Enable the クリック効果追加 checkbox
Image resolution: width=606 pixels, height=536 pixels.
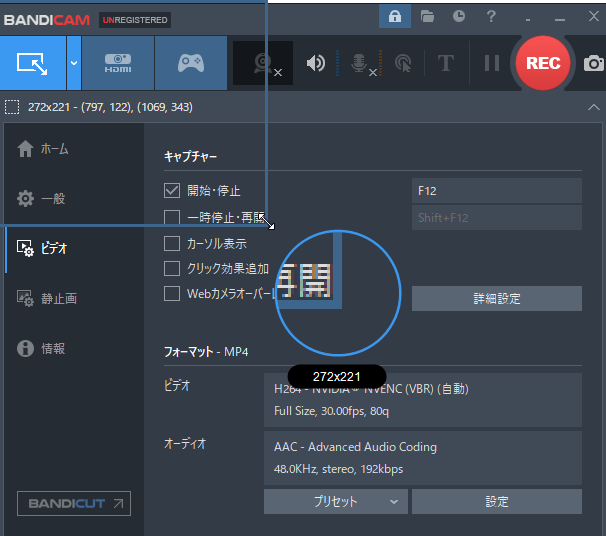172,269
